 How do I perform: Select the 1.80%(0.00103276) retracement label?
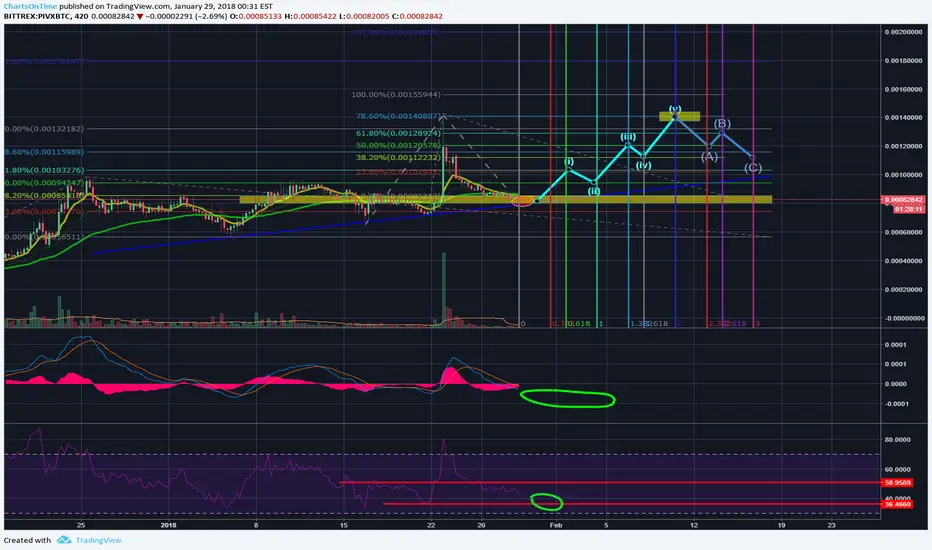[45, 170]
